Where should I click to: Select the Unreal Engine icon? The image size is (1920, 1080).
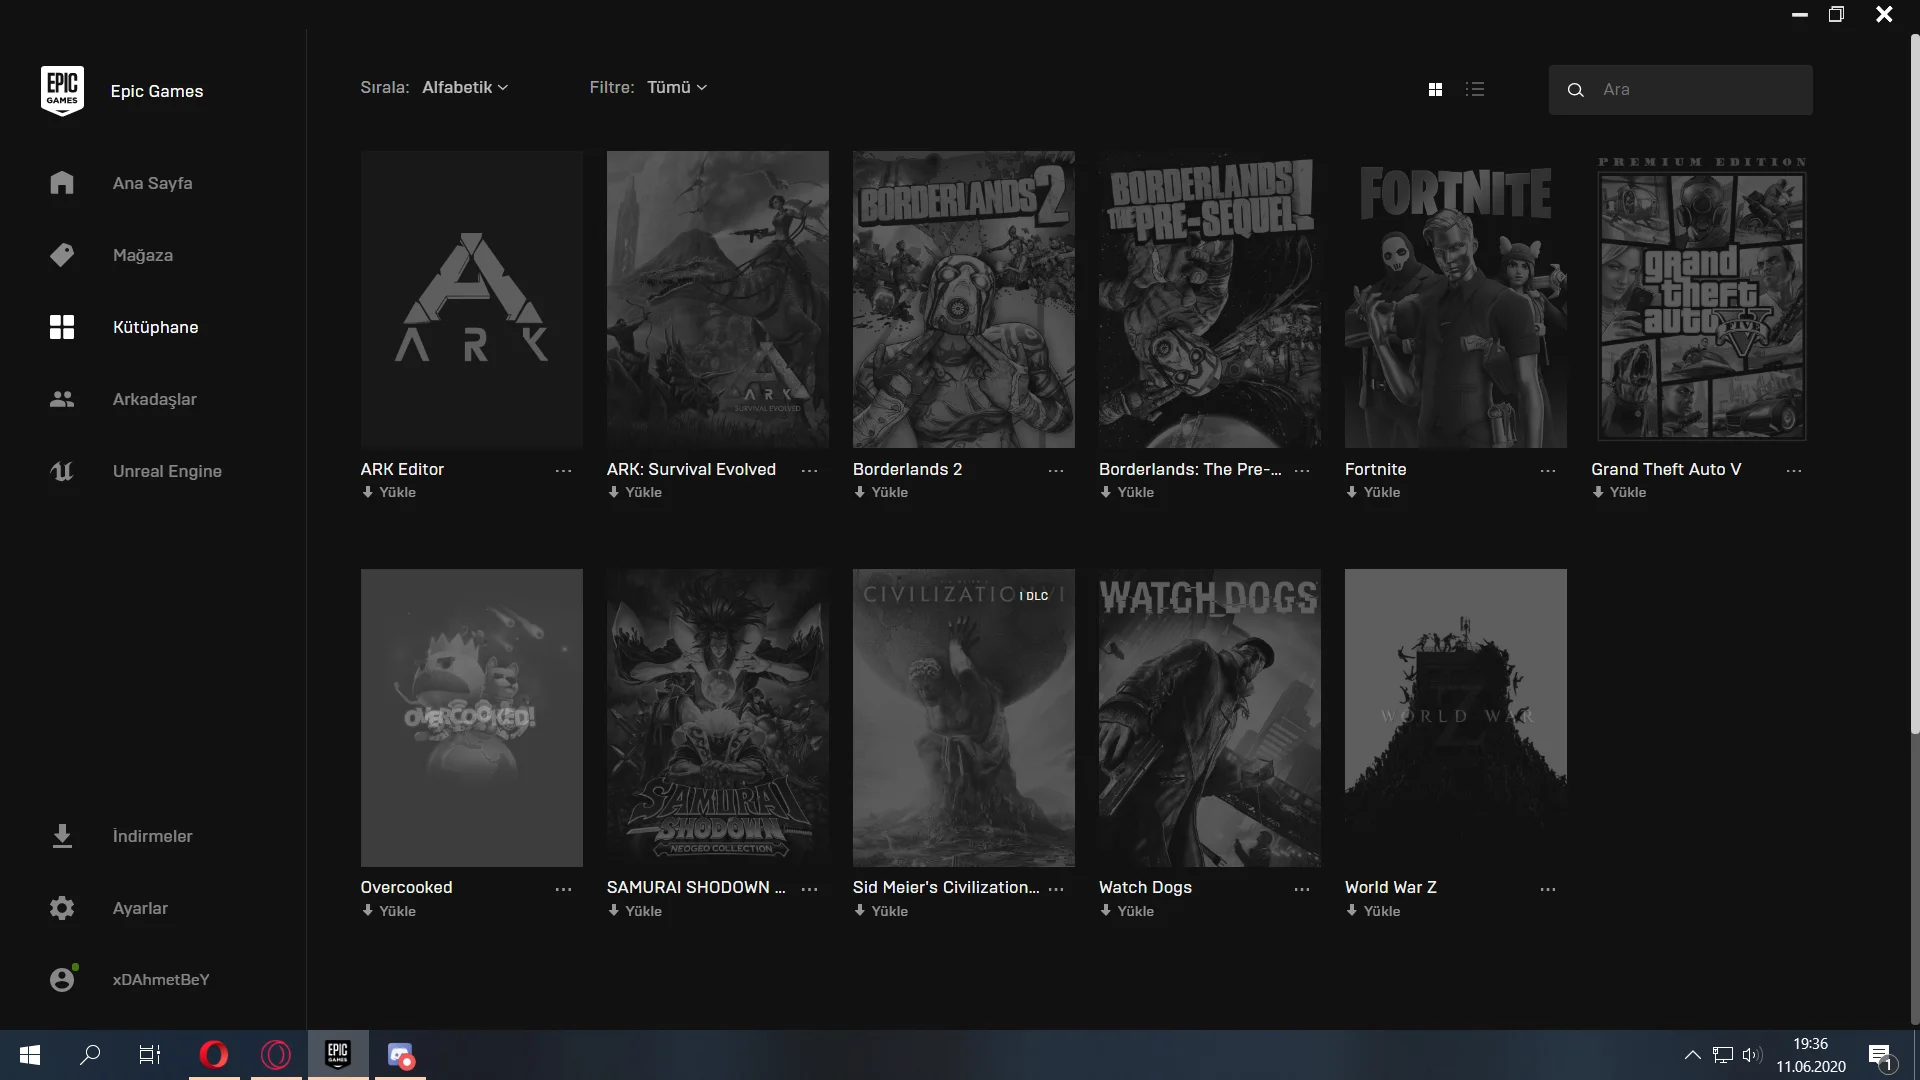click(61, 471)
